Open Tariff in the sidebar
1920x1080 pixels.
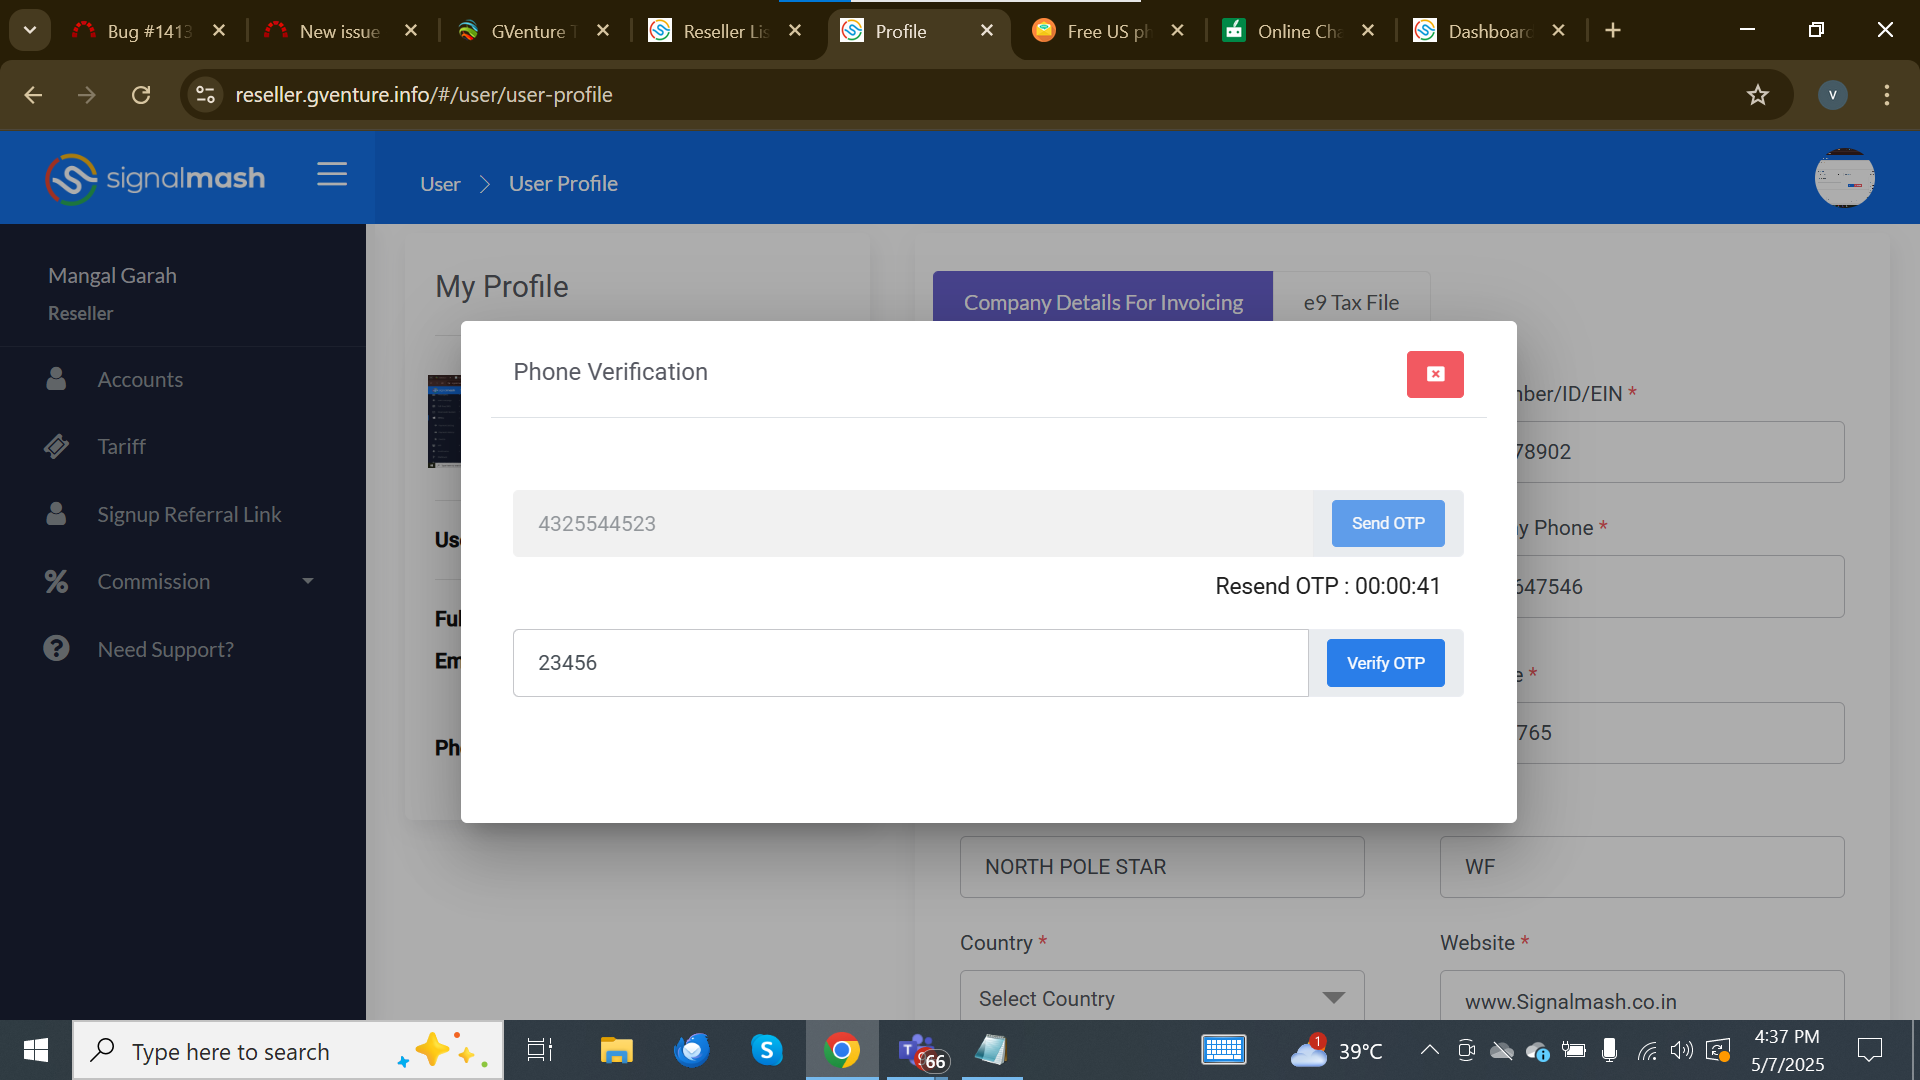click(121, 447)
